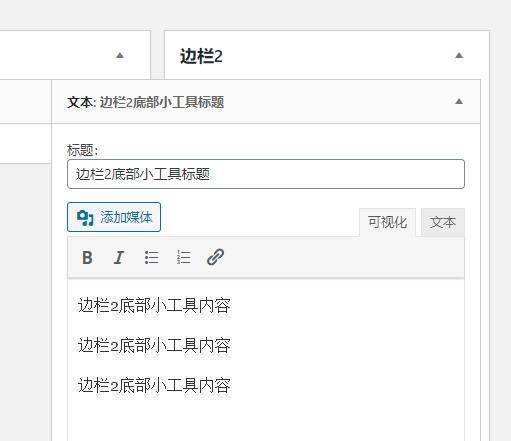Switch to the 文本 editor tab
The image size is (511, 441).
pos(443,222)
